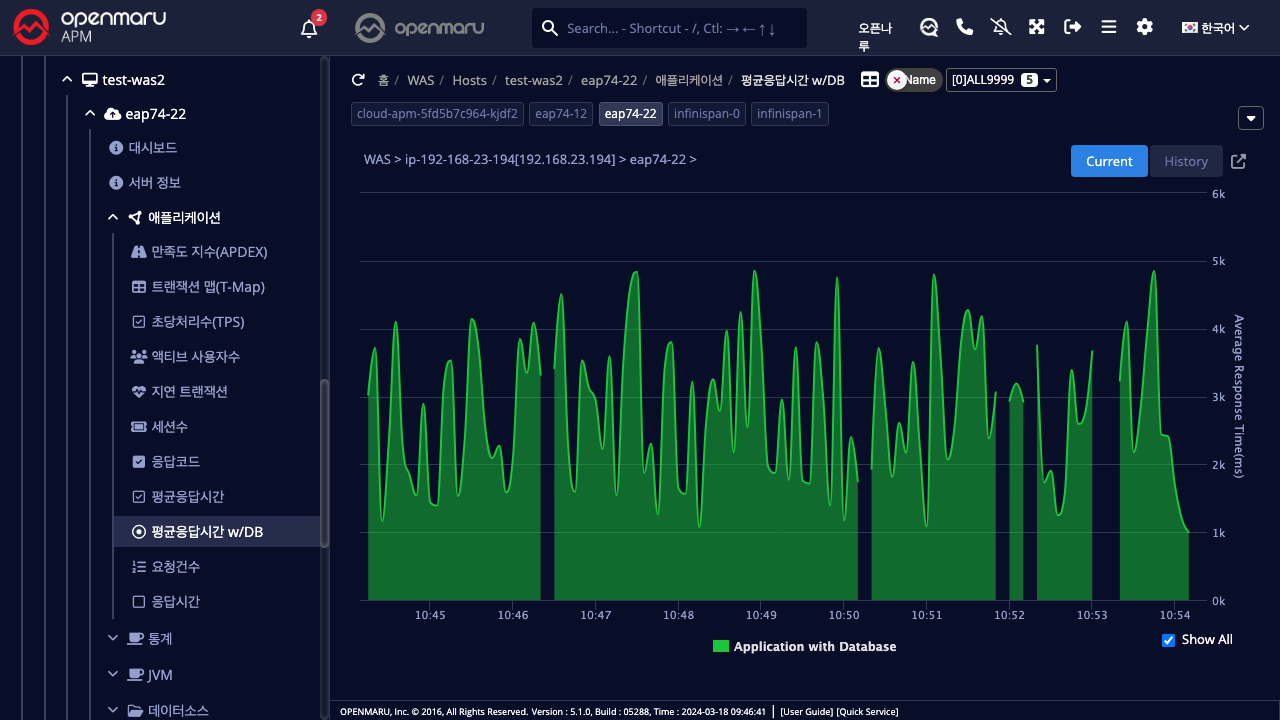Click the grid layout icon near Name toggle

[870, 80]
